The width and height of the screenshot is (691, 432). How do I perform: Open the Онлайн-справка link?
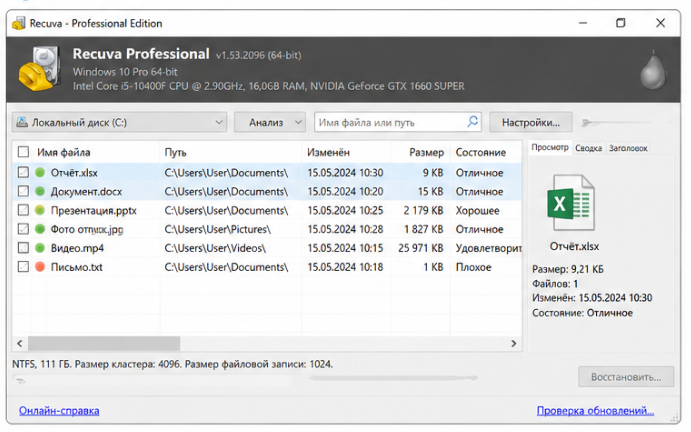pyautogui.click(x=59, y=410)
